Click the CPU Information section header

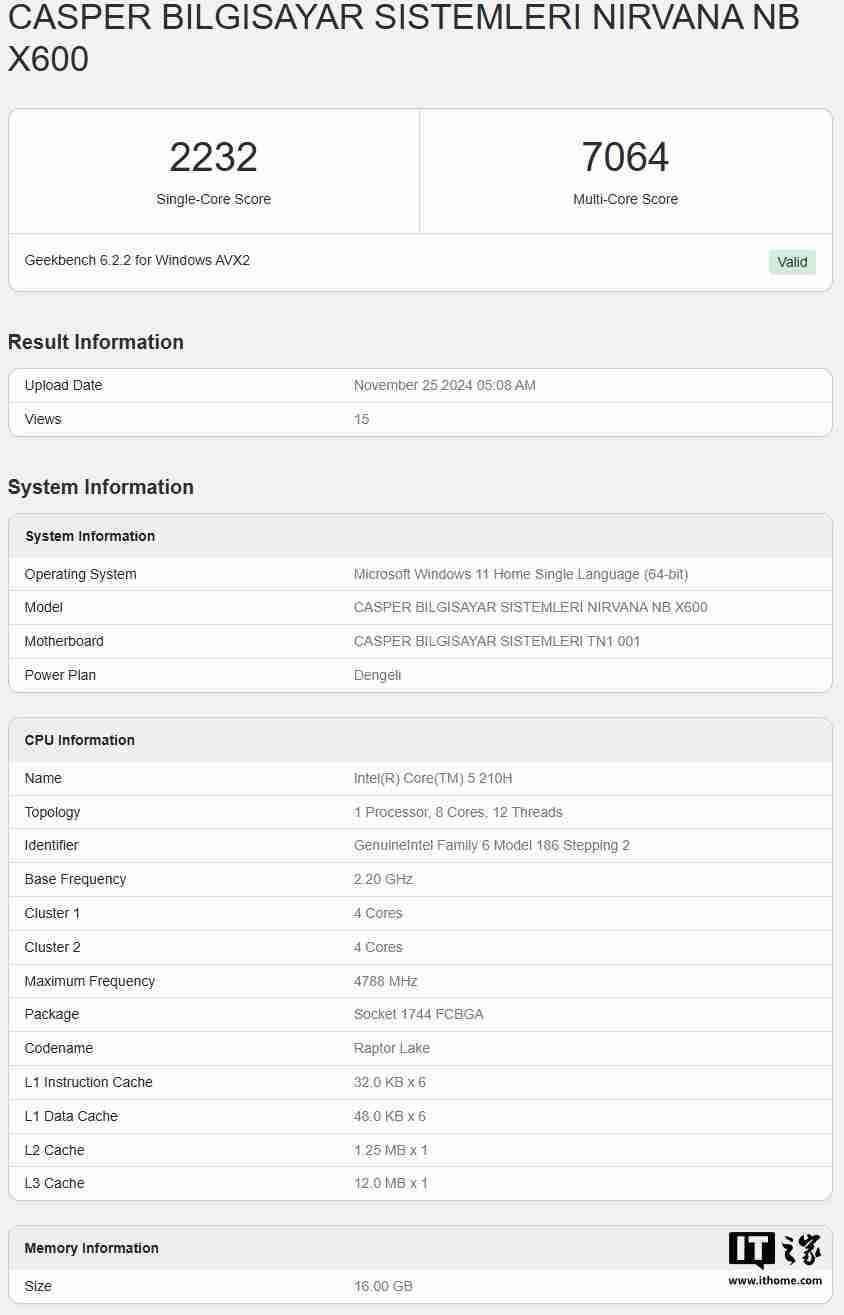click(x=79, y=740)
